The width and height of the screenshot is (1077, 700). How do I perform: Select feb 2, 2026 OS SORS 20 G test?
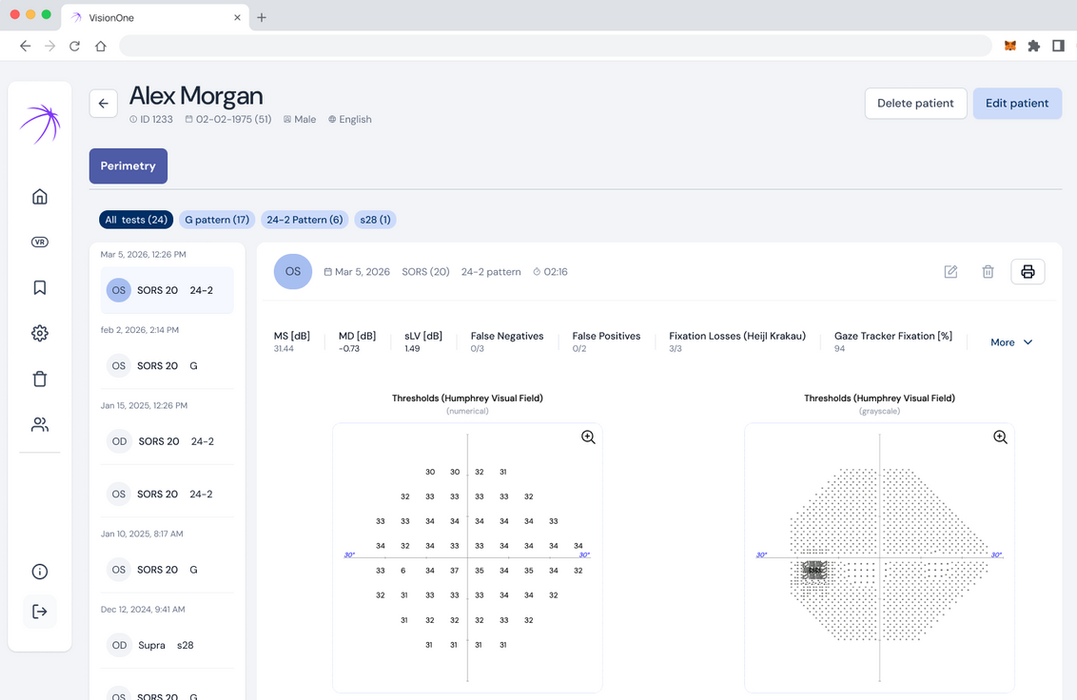[167, 366]
